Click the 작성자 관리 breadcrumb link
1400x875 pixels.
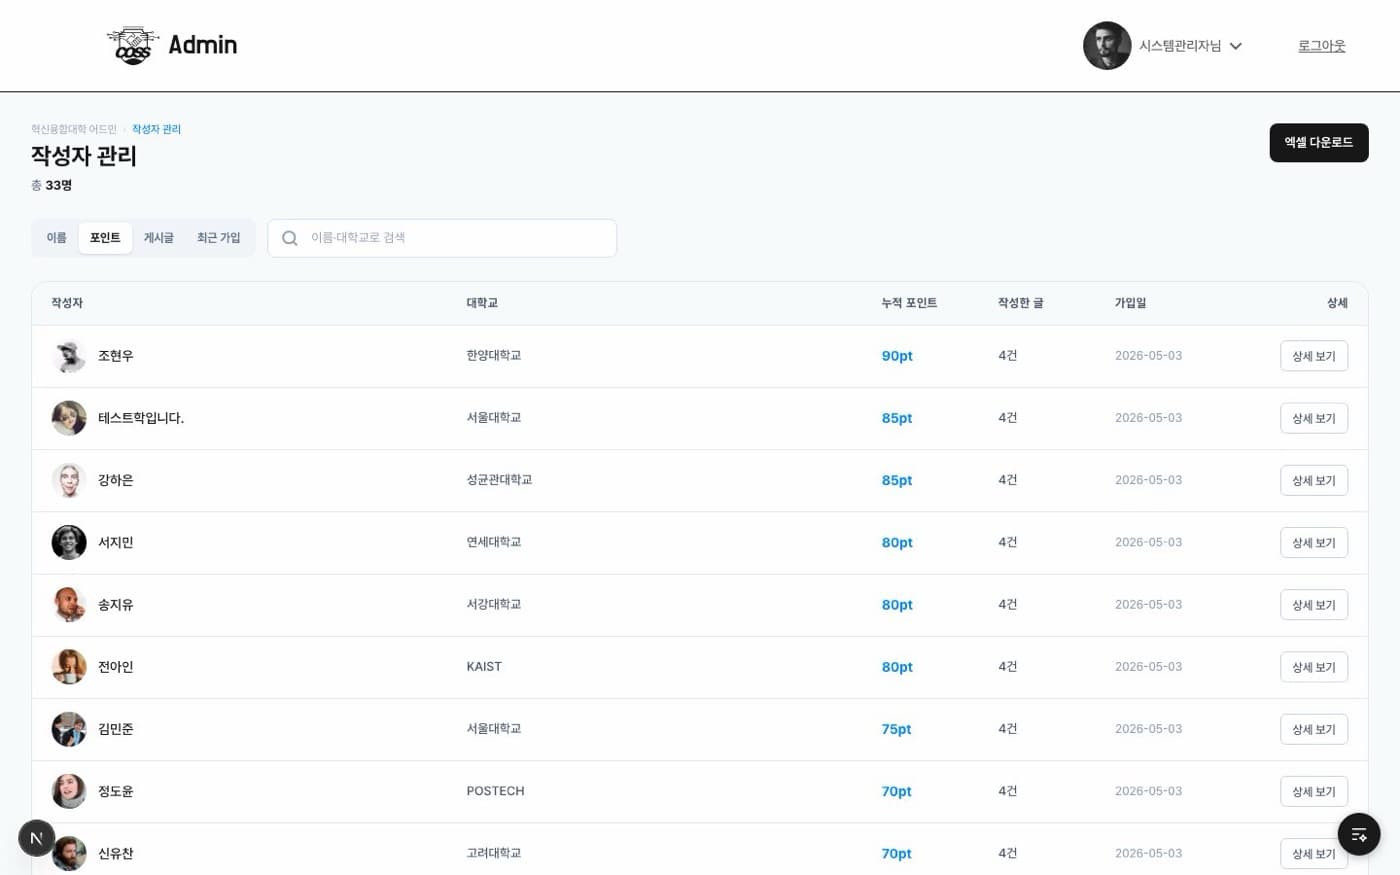(x=156, y=129)
